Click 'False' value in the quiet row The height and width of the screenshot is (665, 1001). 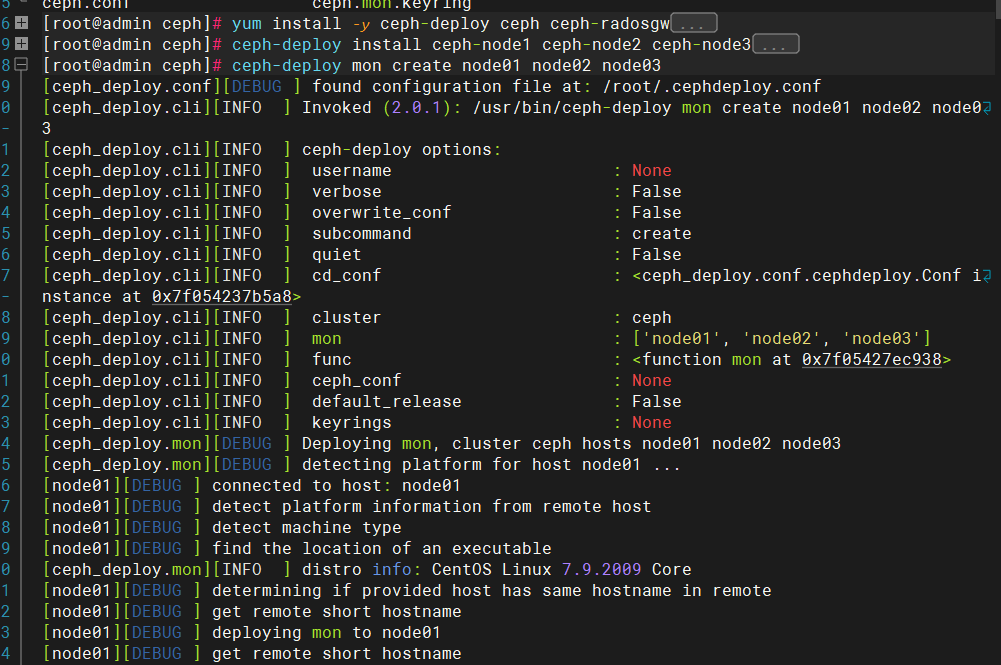(x=657, y=255)
